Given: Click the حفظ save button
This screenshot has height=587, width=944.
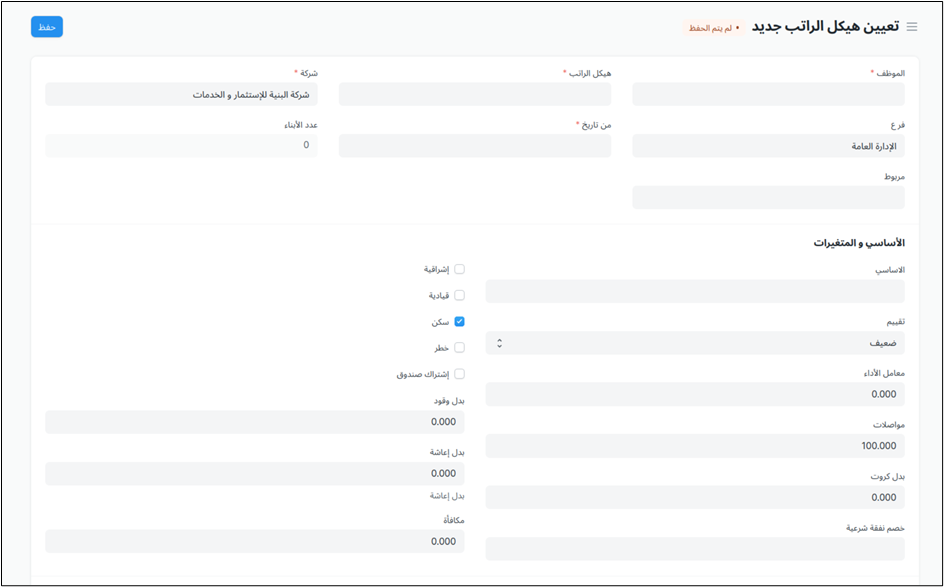Looking at the screenshot, I should pyautogui.click(x=47, y=27).
